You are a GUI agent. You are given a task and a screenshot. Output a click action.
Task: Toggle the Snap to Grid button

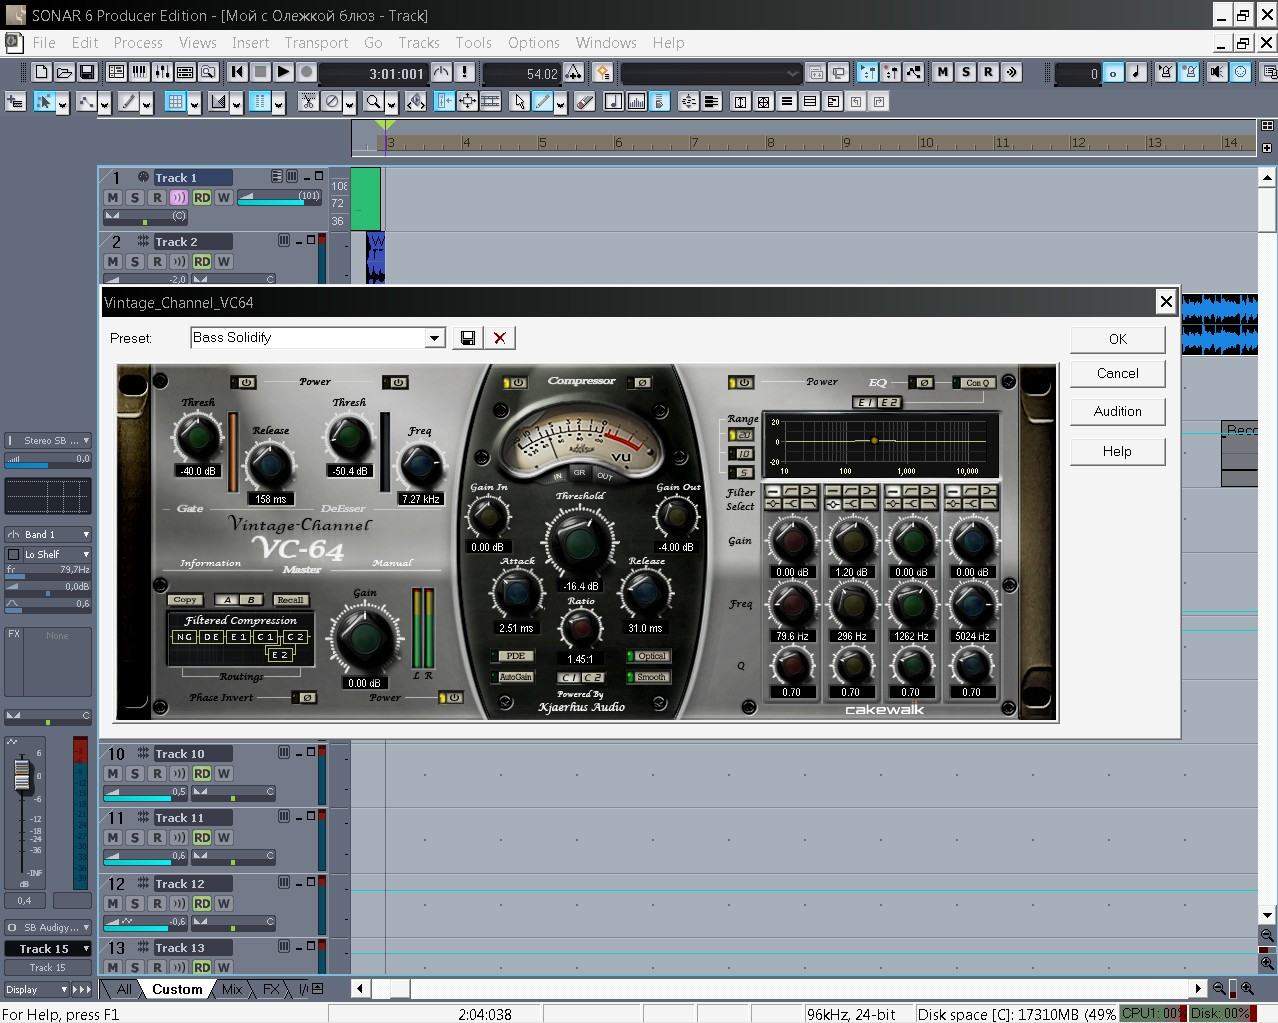pyautogui.click(x=176, y=101)
